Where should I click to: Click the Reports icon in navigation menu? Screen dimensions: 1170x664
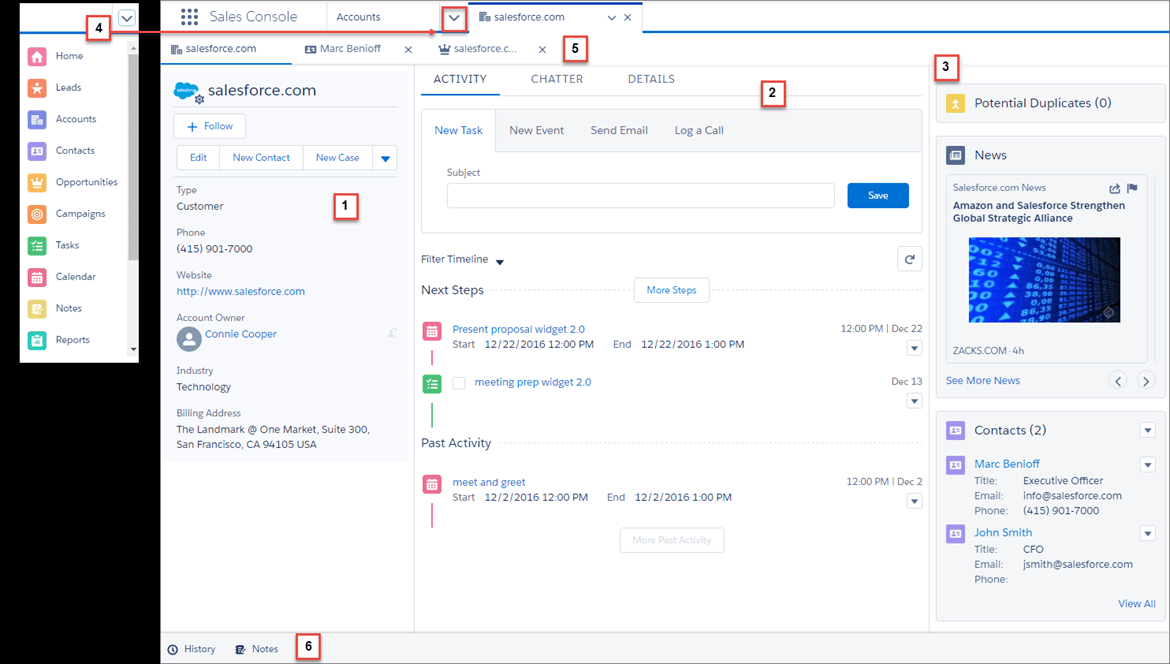[37, 340]
